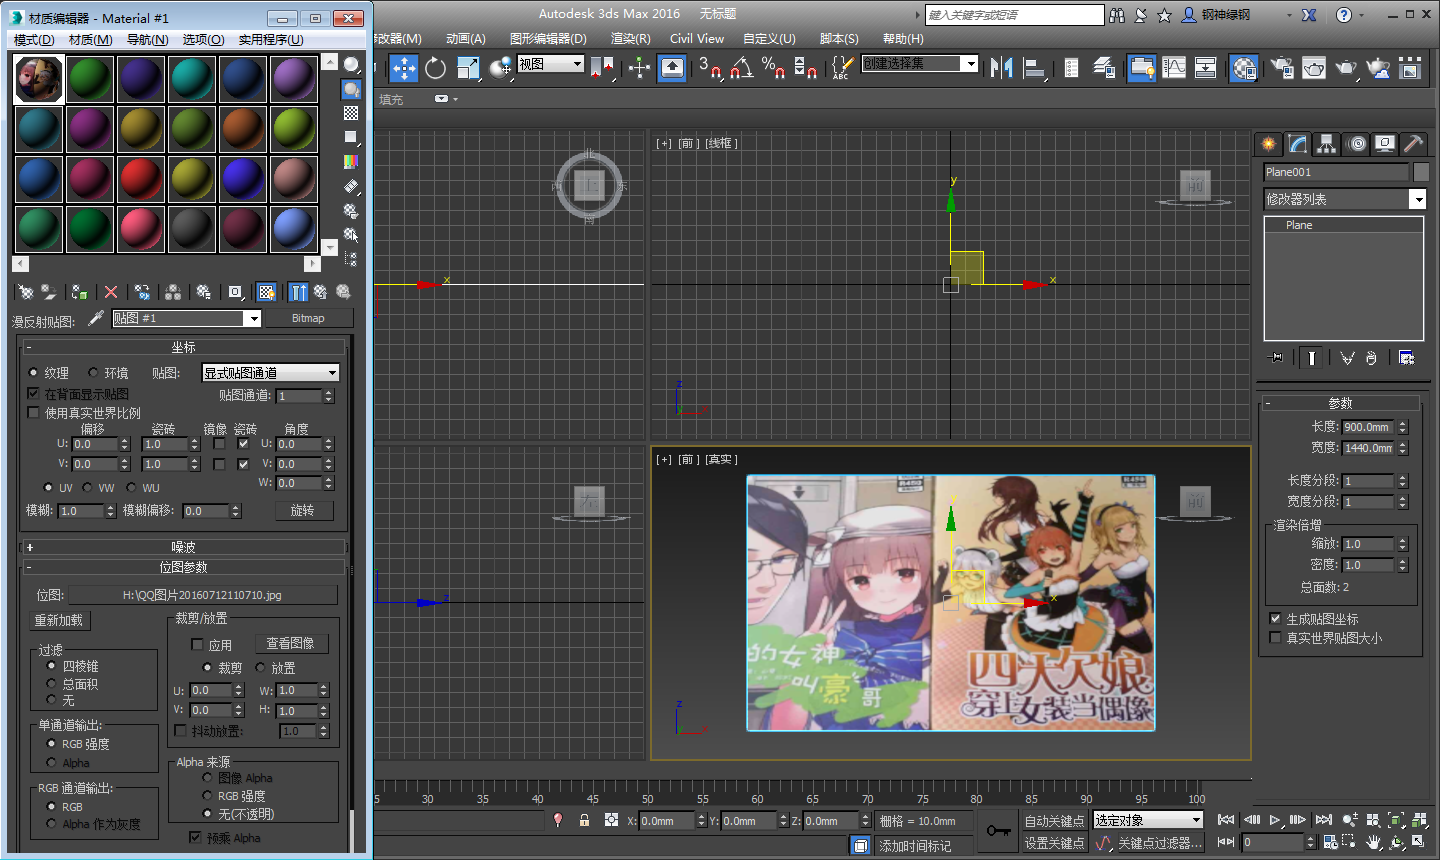Click 重新加载 reload button
This screenshot has width=1440, height=860.
click(59, 620)
